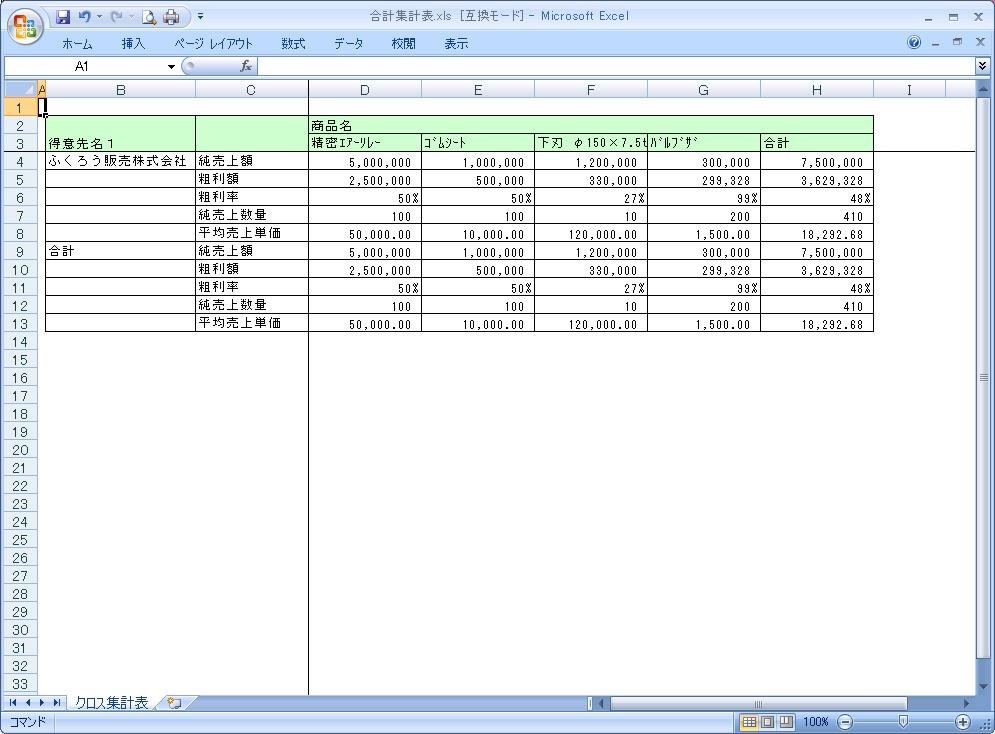Go to previous sheet navigation arrow

click(28, 703)
